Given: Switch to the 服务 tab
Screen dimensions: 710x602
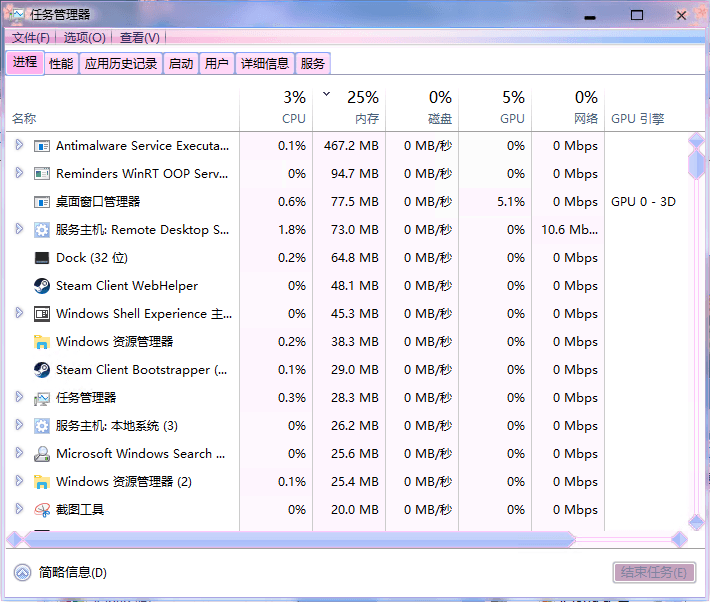Looking at the screenshot, I should pyautogui.click(x=312, y=63).
